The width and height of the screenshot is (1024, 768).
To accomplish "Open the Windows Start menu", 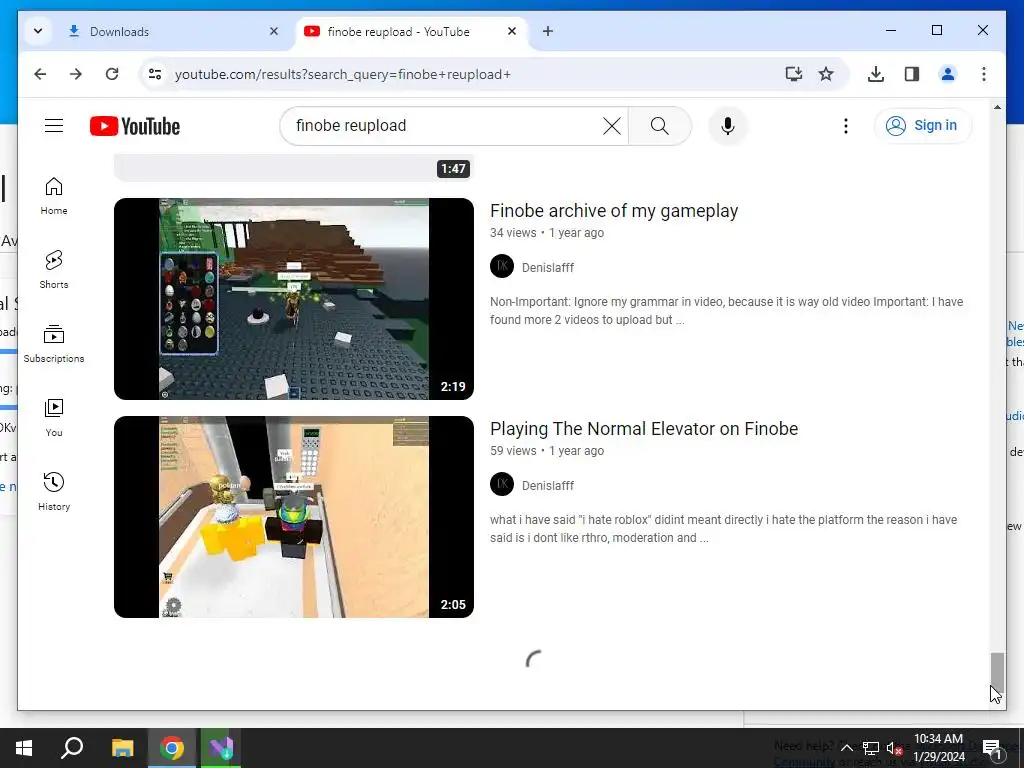I will point(24,748).
